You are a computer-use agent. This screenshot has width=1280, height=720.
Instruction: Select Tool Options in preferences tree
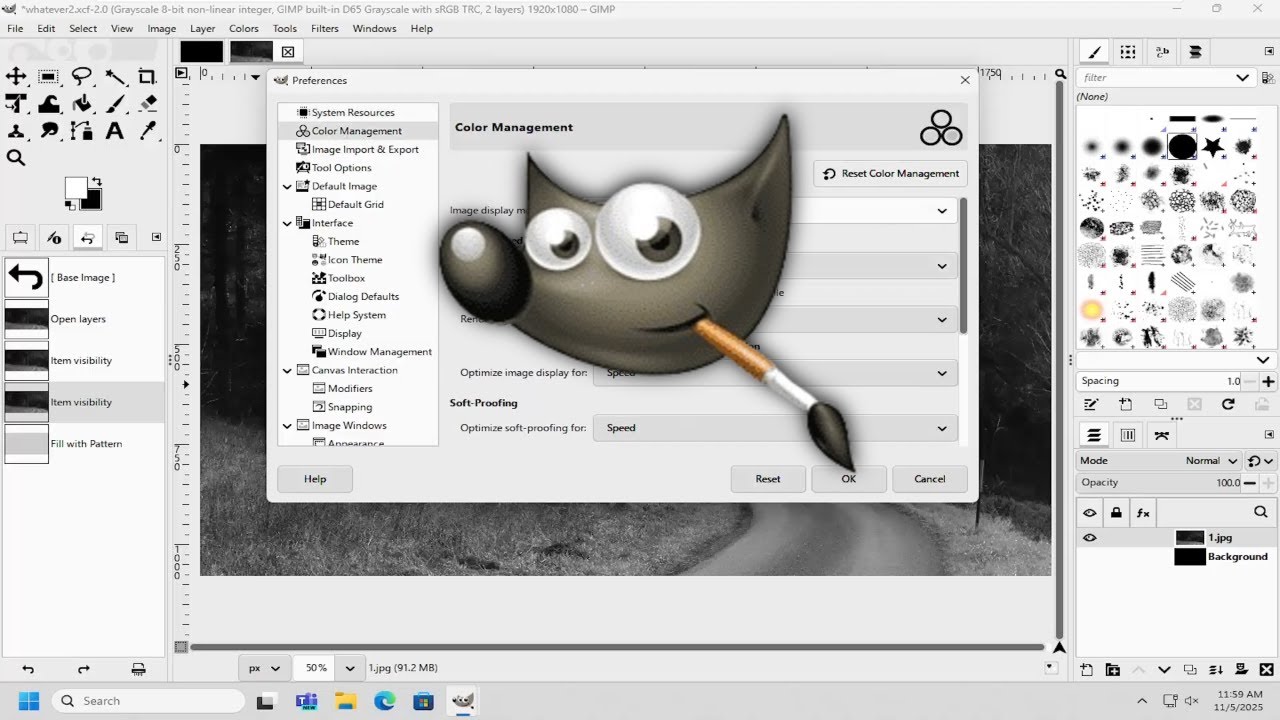(x=341, y=168)
